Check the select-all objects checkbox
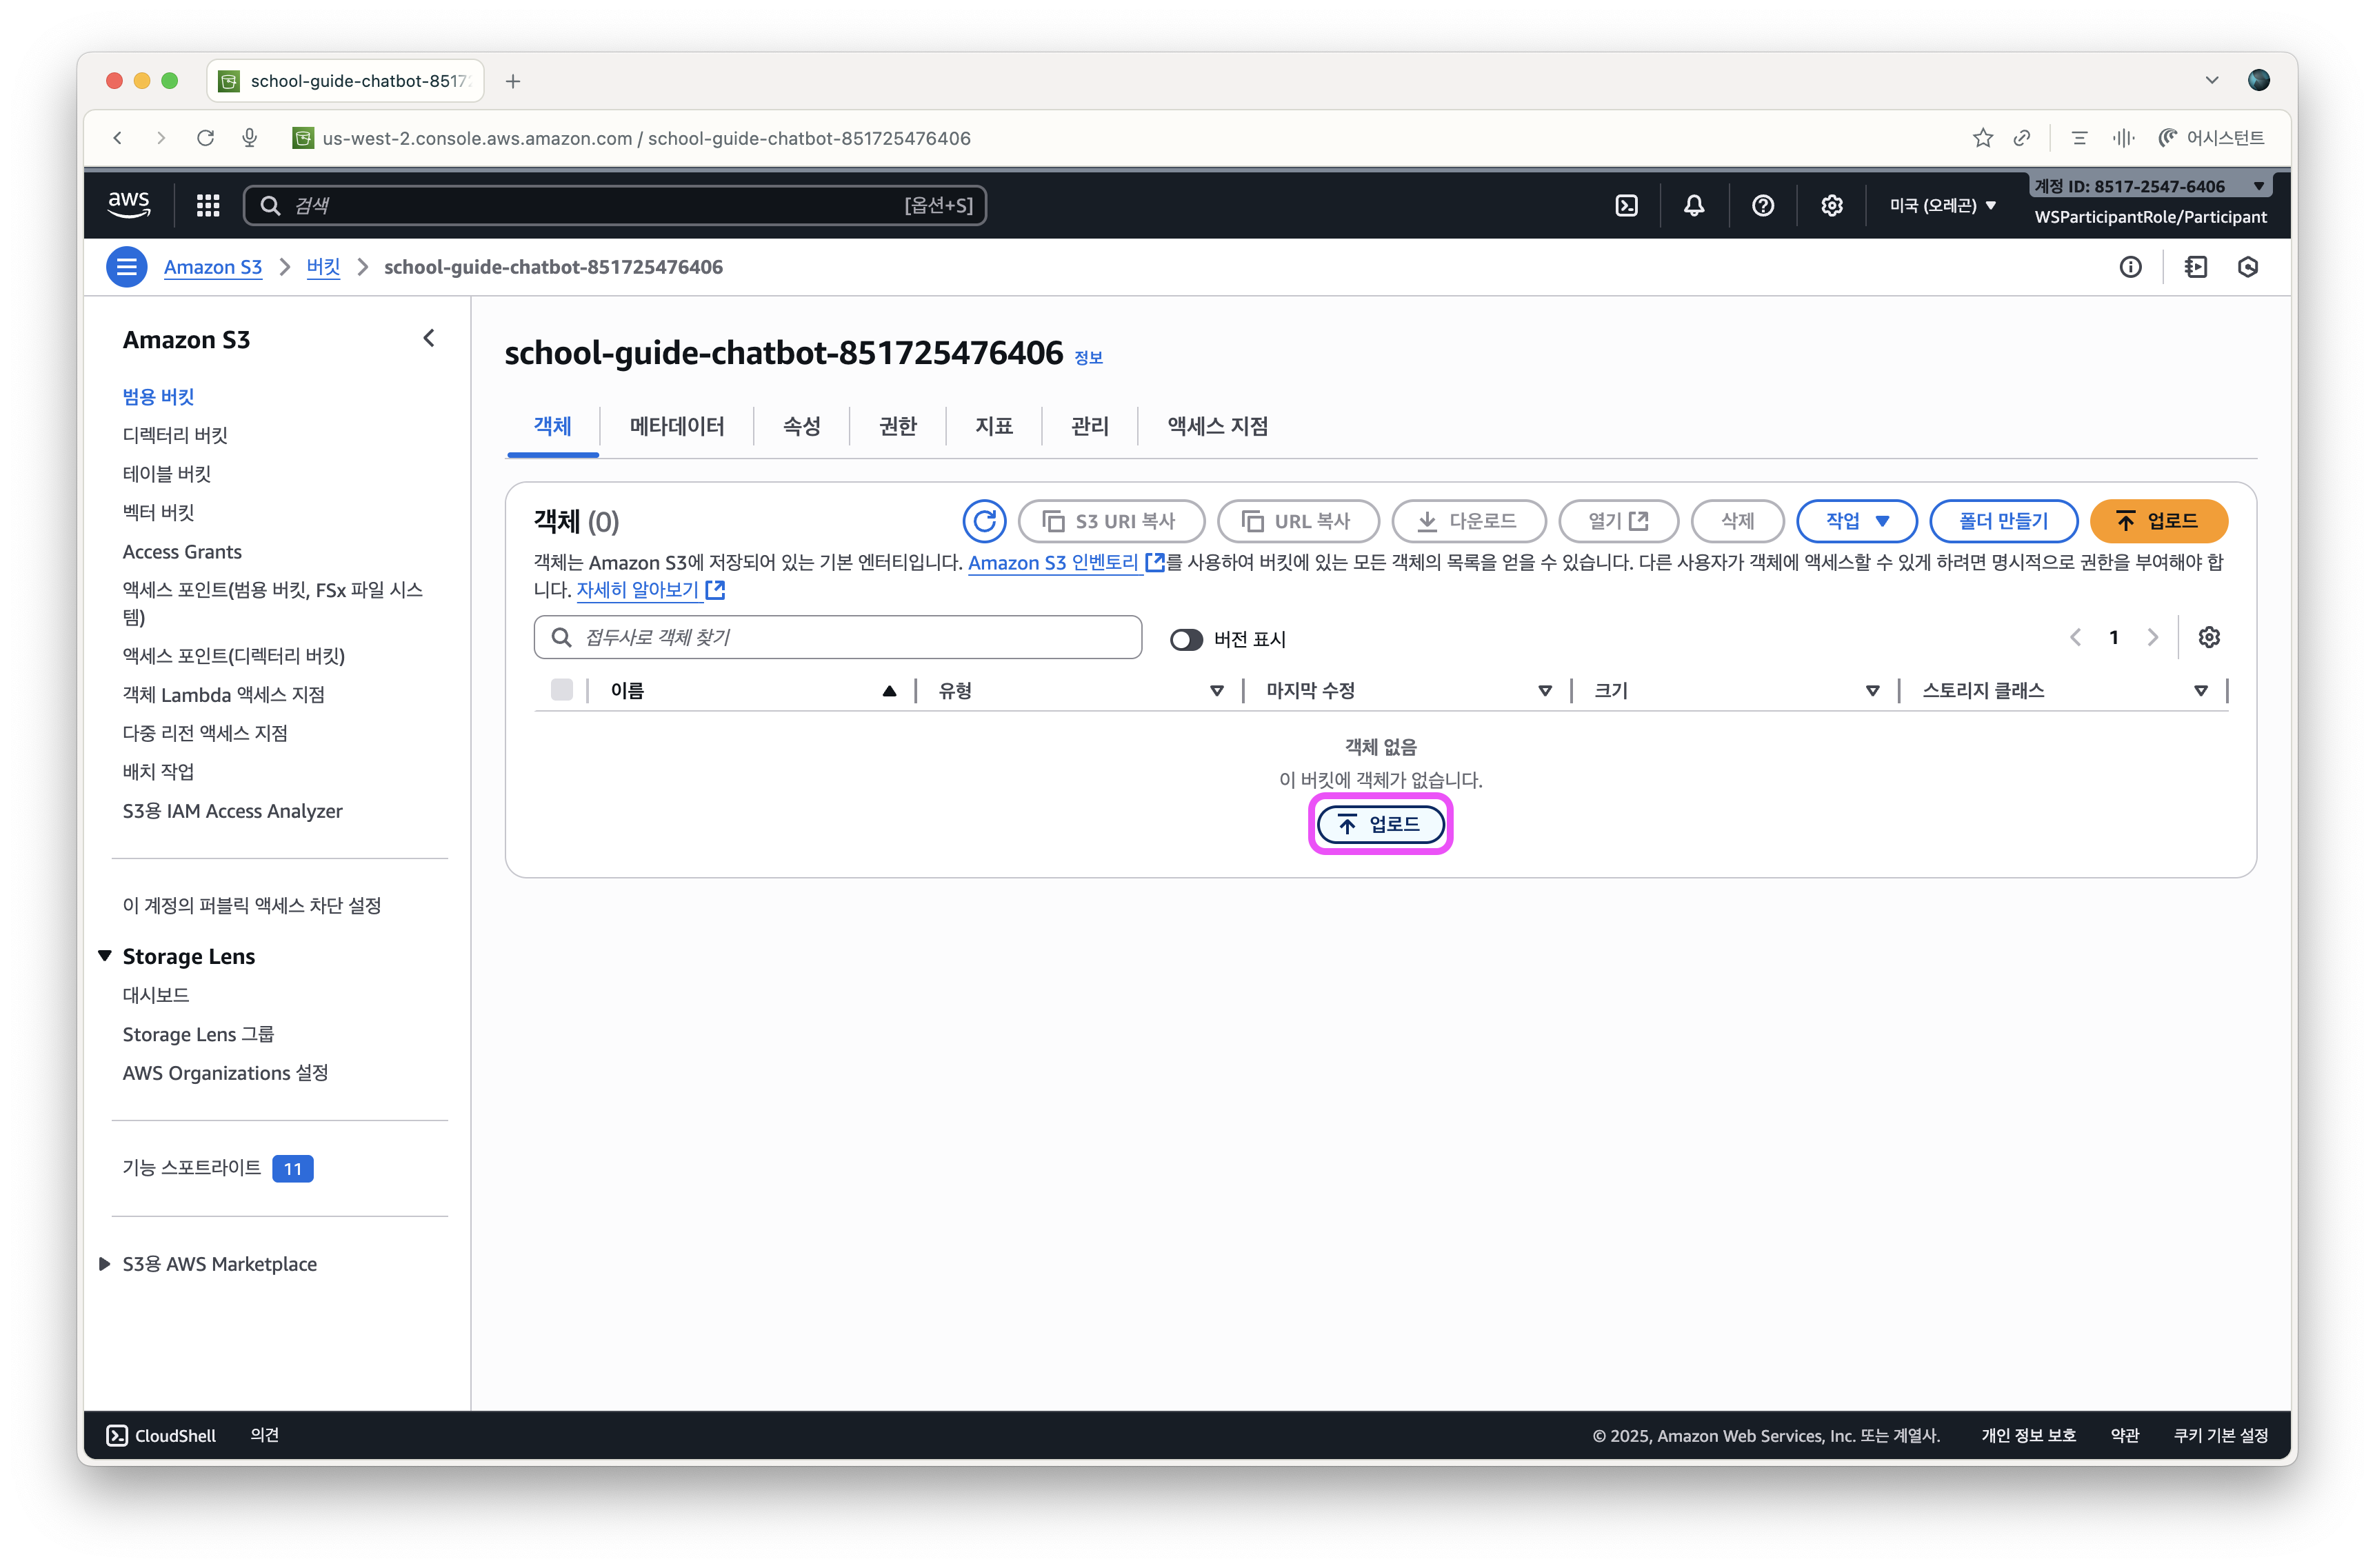Viewport: 2375px width, 1568px height. click(562, 690)
